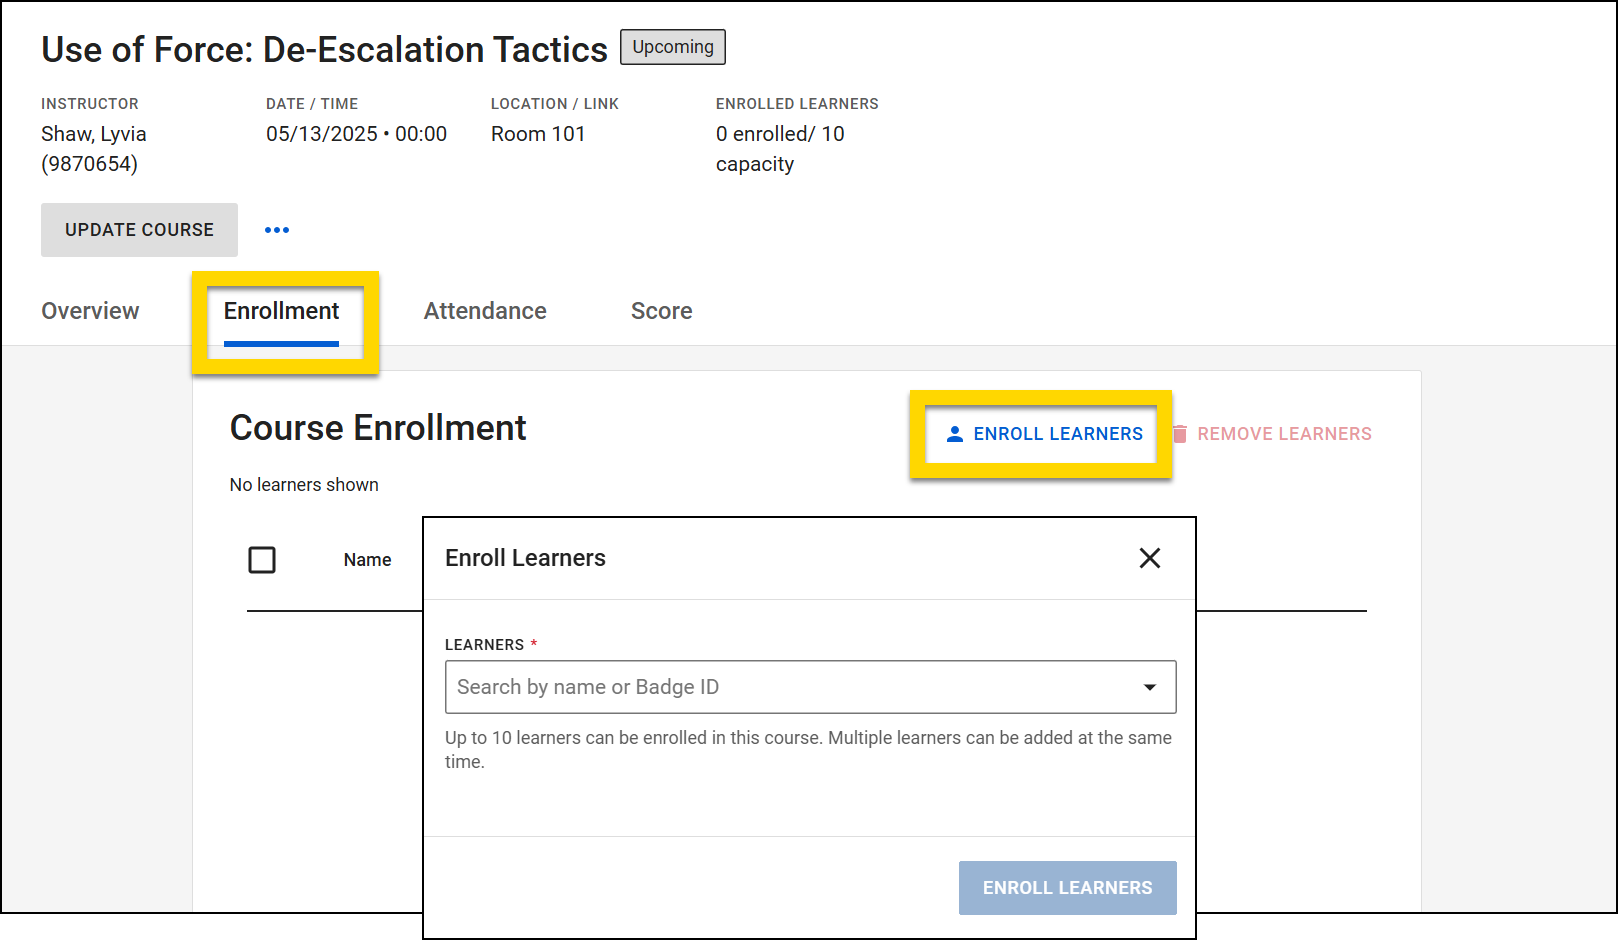Expand the Learners dropdown arrow
Screen dimensions: 1618x940
(x=1149, y=687)
